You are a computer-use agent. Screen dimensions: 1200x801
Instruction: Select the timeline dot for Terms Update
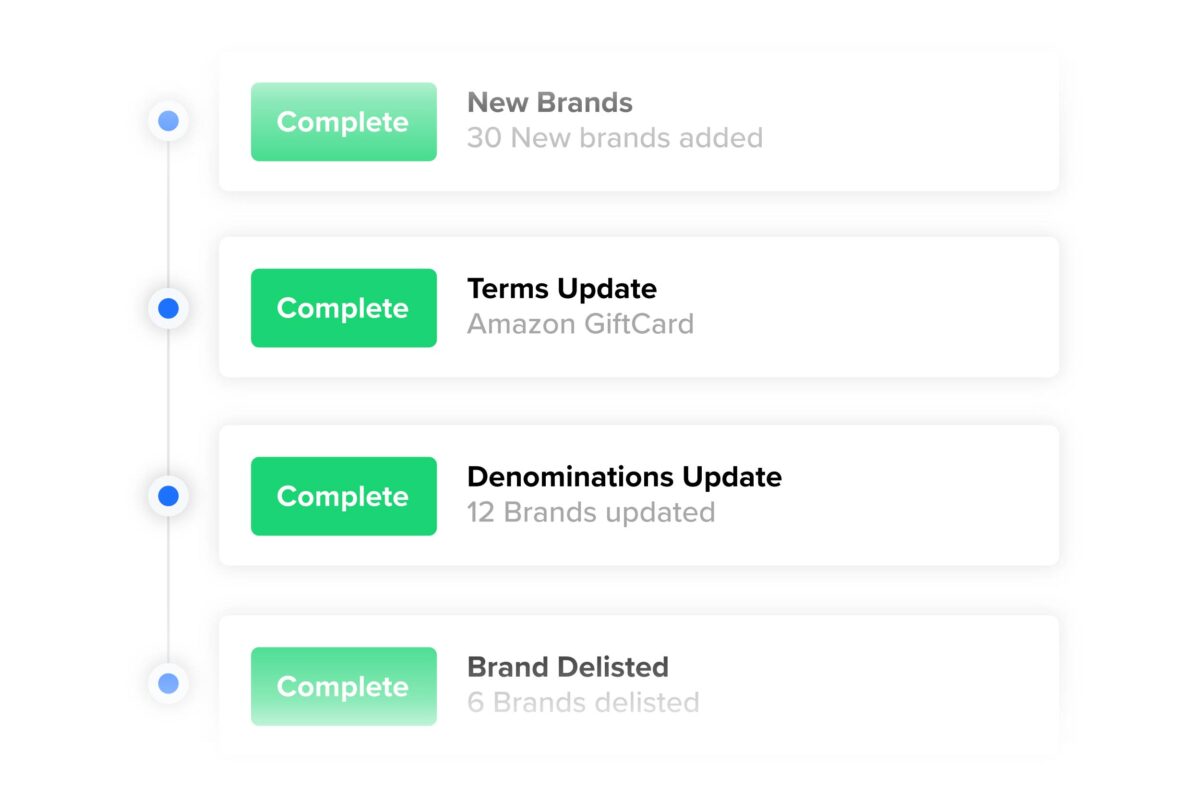point(168,308)
